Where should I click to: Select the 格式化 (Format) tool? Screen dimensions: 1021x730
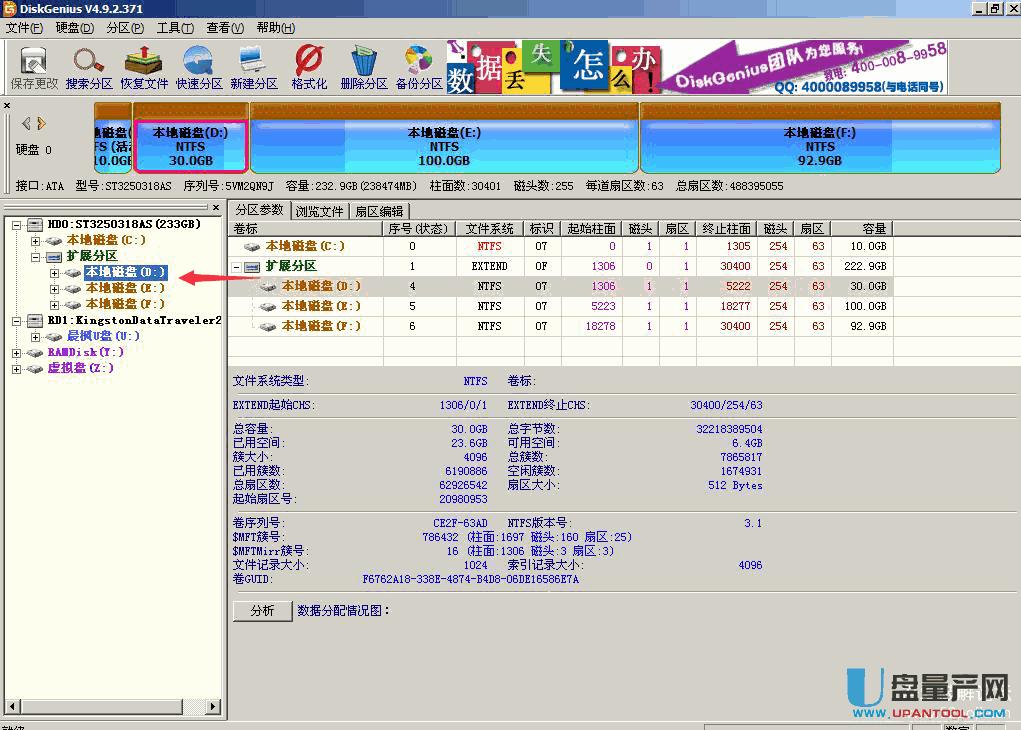pos(308,67)
